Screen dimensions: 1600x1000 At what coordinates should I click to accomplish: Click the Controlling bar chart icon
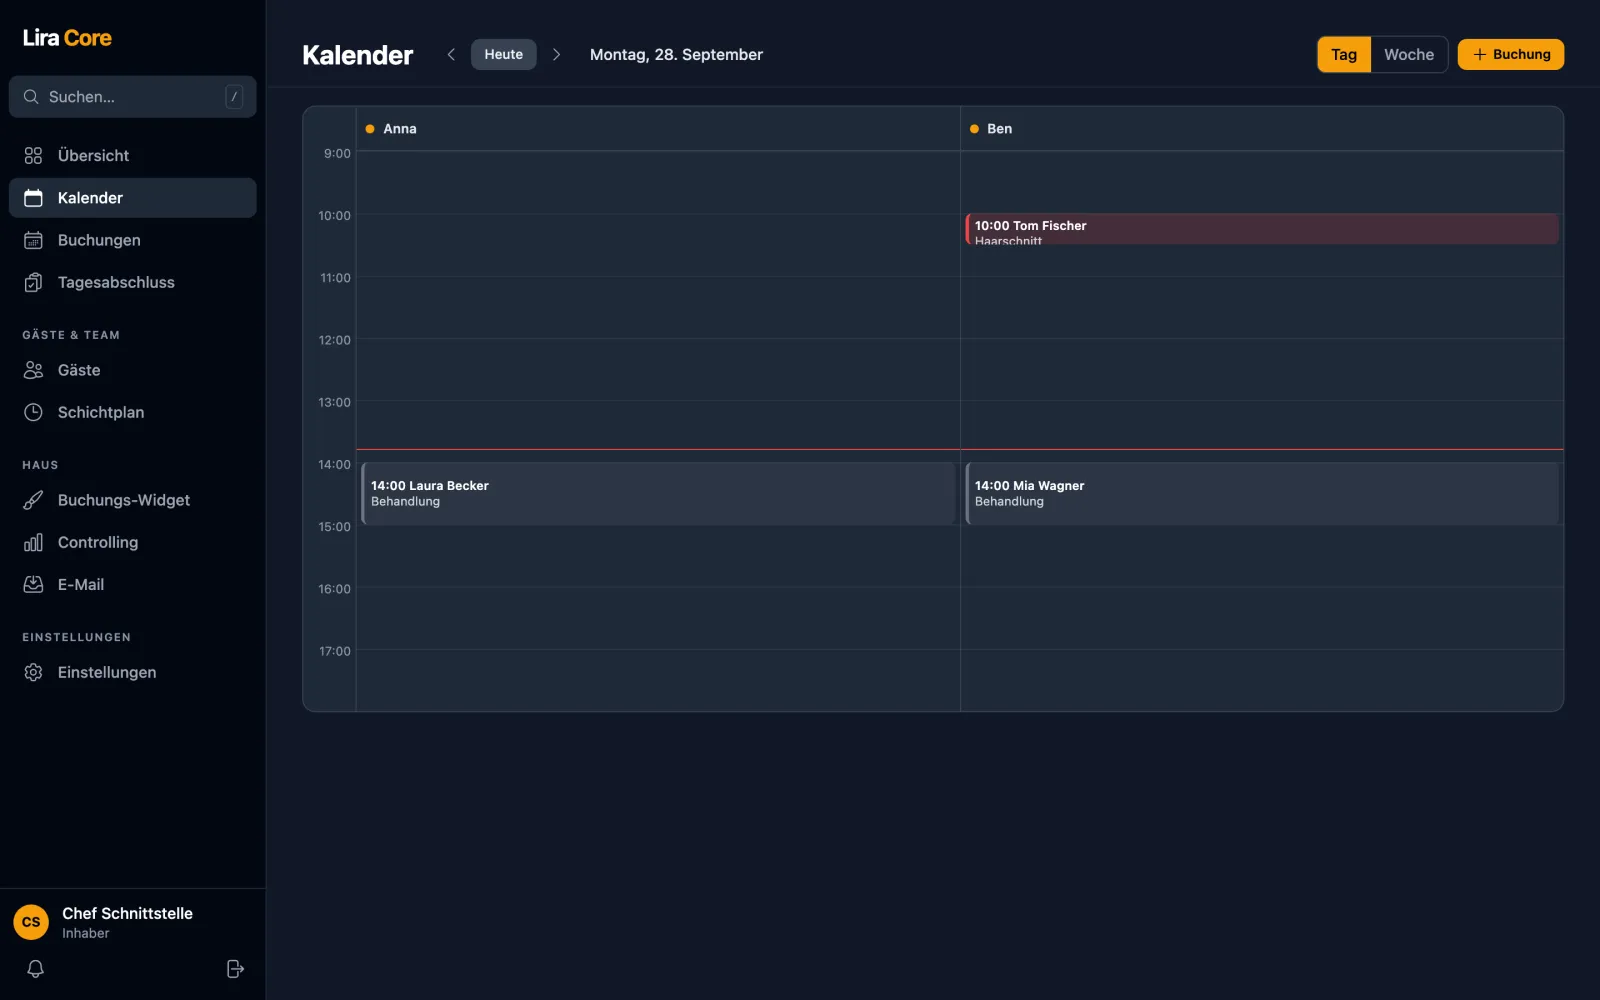point(33,542)
